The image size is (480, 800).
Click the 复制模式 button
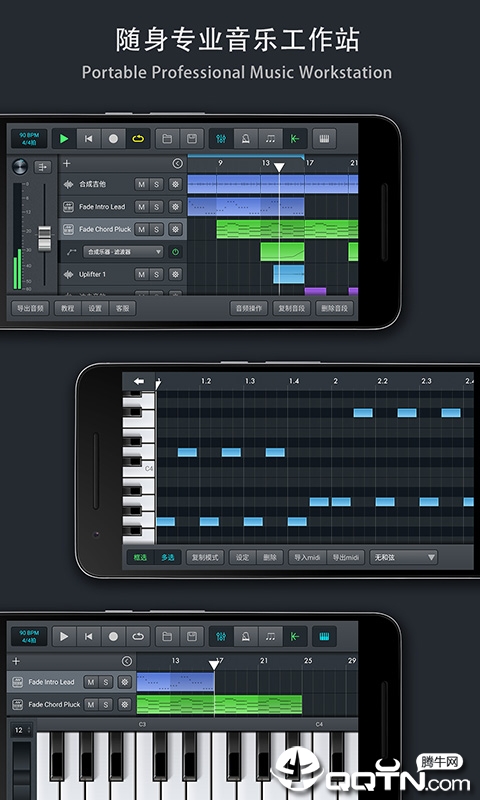coord(205,557)
